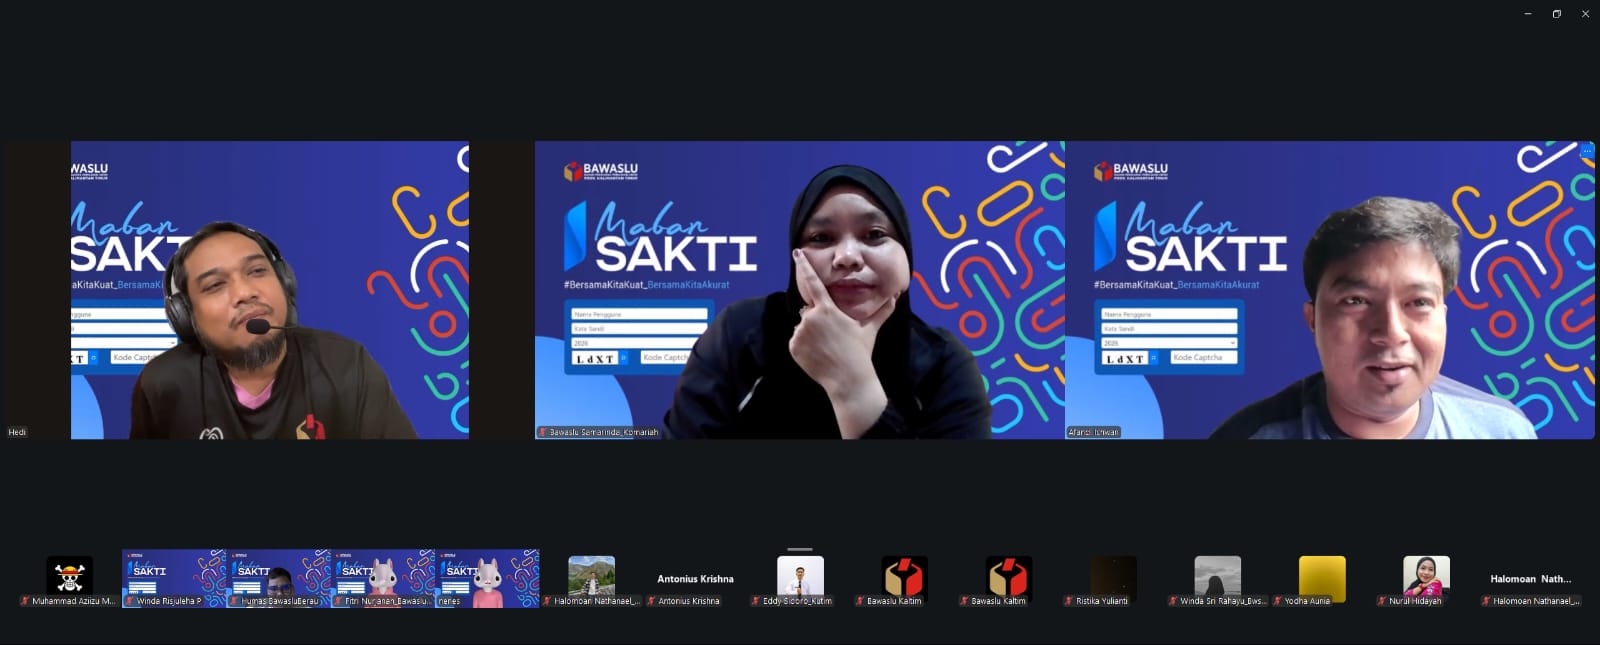Viewport: 1600px width, 645px height.
Task: Click the muted mic icon beside Yodha Aunia
Action: (x=1278, y=601)
